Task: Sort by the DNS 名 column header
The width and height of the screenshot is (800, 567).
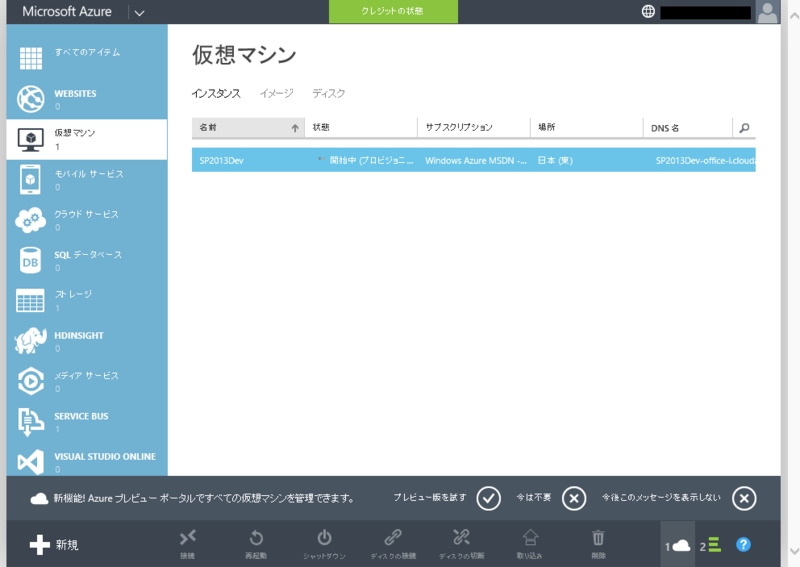Action: point(688,128)
